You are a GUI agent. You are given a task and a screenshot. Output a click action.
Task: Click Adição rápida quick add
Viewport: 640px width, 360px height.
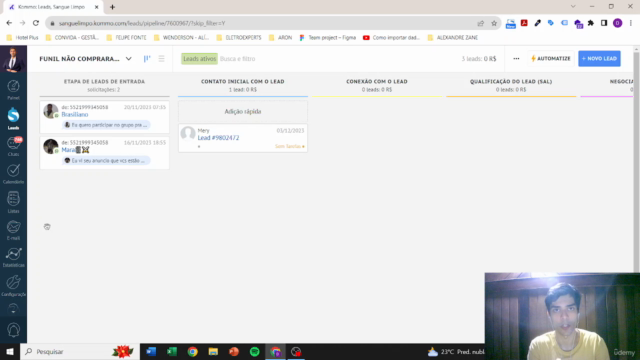[x=243, y=111]
